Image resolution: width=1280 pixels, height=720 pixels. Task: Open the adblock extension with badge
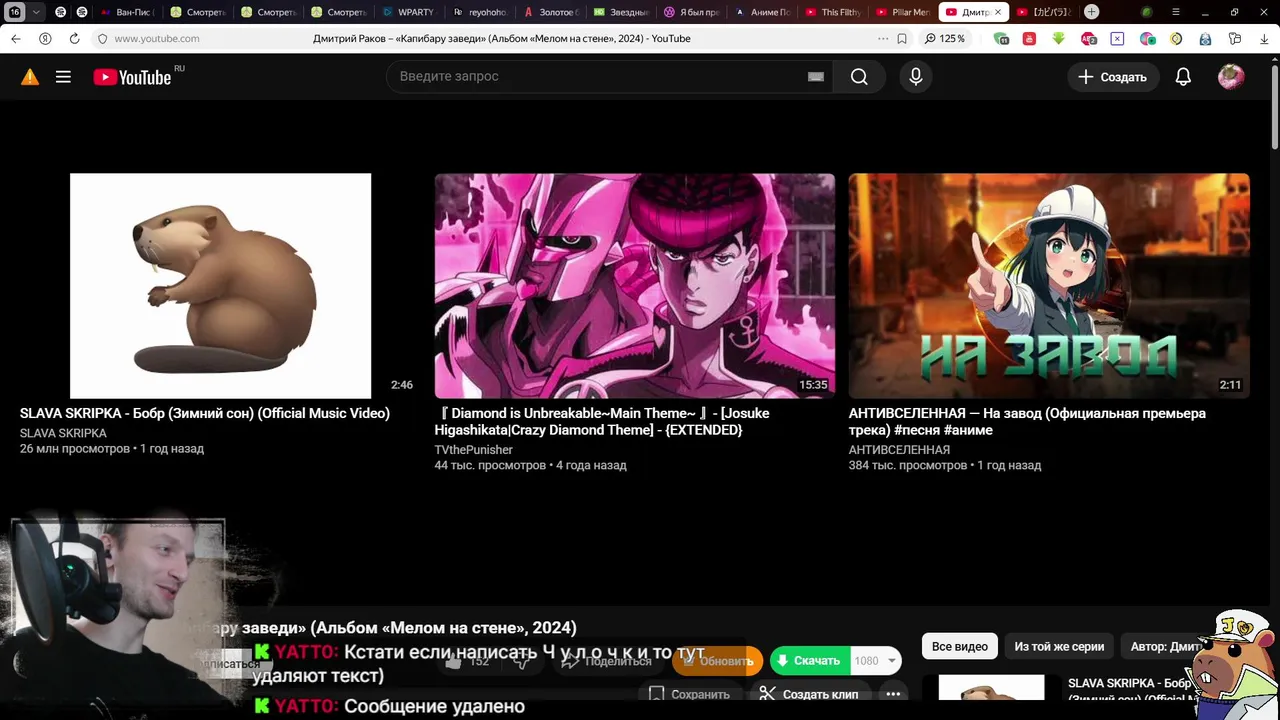click(x=1089, y=39)
